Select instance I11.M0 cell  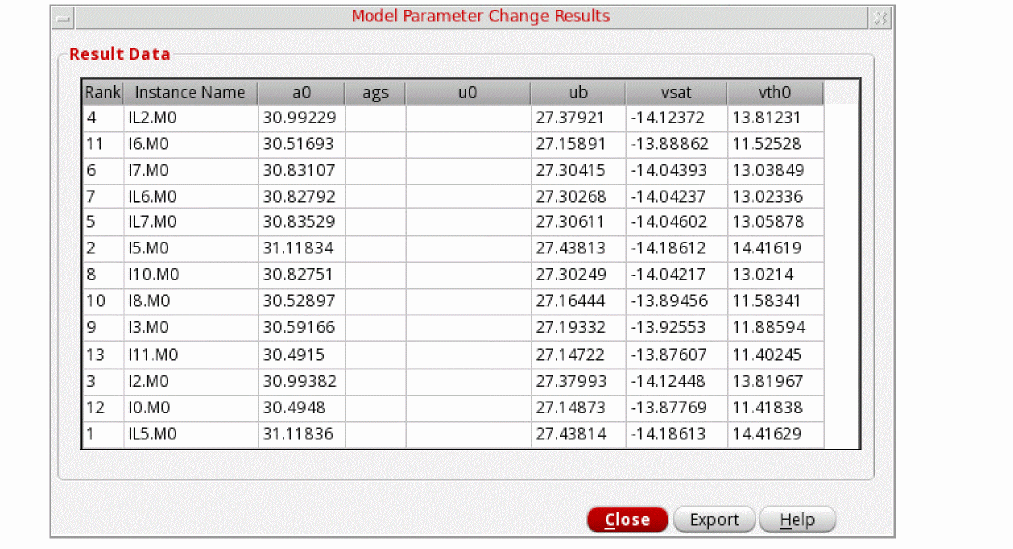coord(191,355)
